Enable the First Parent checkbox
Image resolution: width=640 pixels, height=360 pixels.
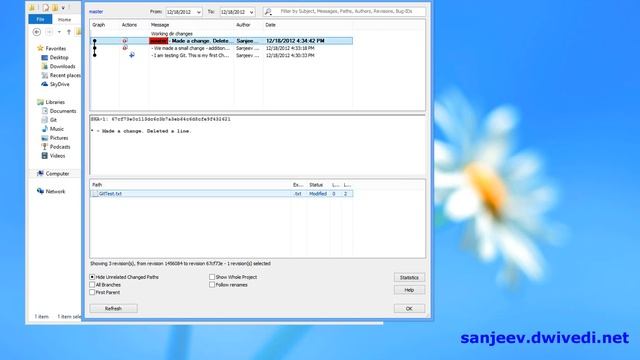pyautogui.click(x=92, y=292)
